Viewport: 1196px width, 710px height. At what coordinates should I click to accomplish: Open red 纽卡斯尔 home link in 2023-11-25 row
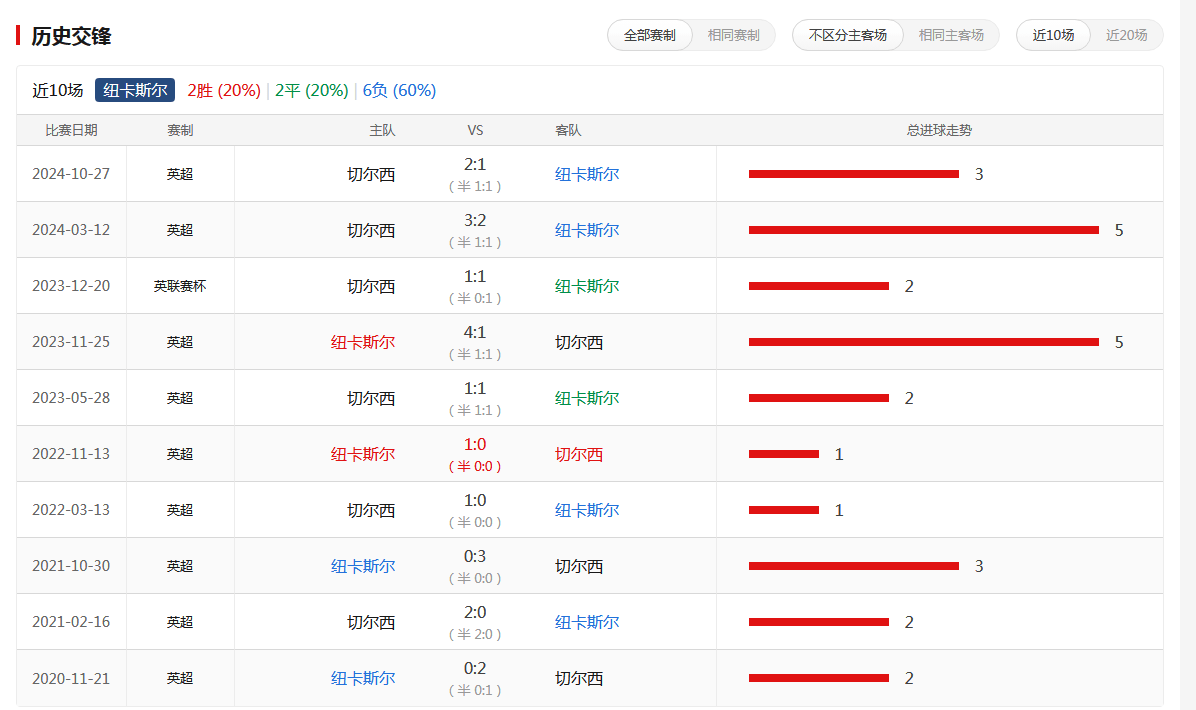pyautogui.click(x=363, y=342)
